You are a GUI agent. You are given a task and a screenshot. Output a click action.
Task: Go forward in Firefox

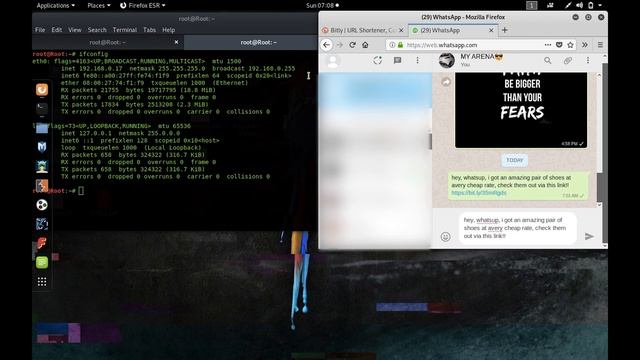(339, 45)
